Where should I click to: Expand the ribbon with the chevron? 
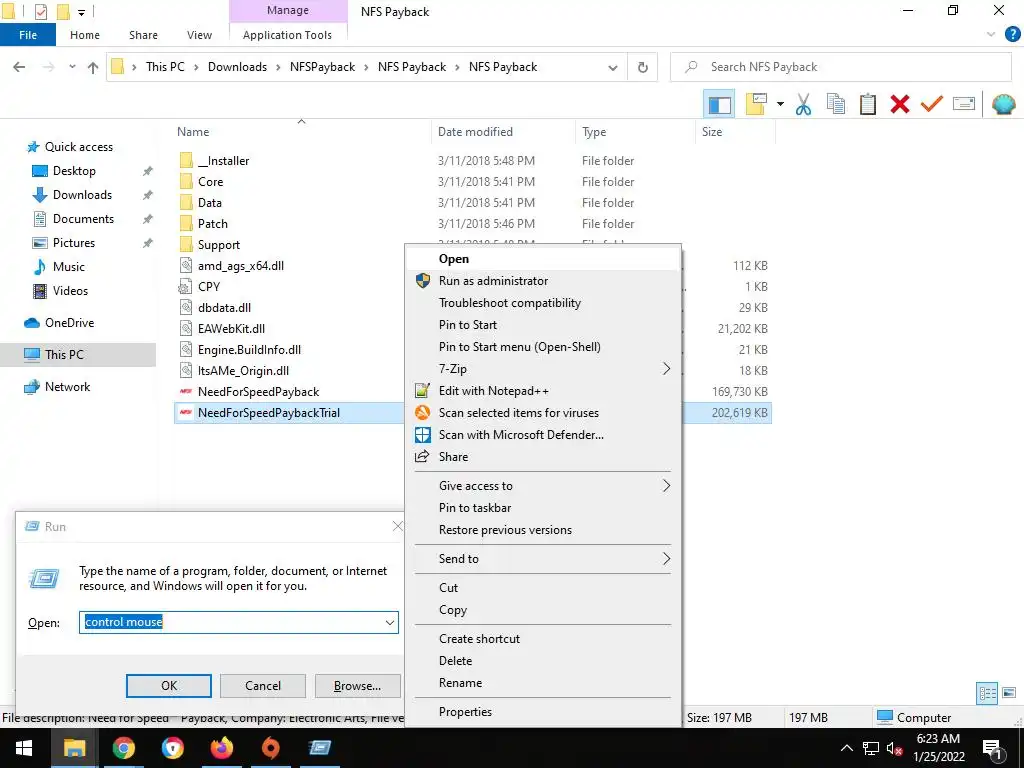point(991,34)
